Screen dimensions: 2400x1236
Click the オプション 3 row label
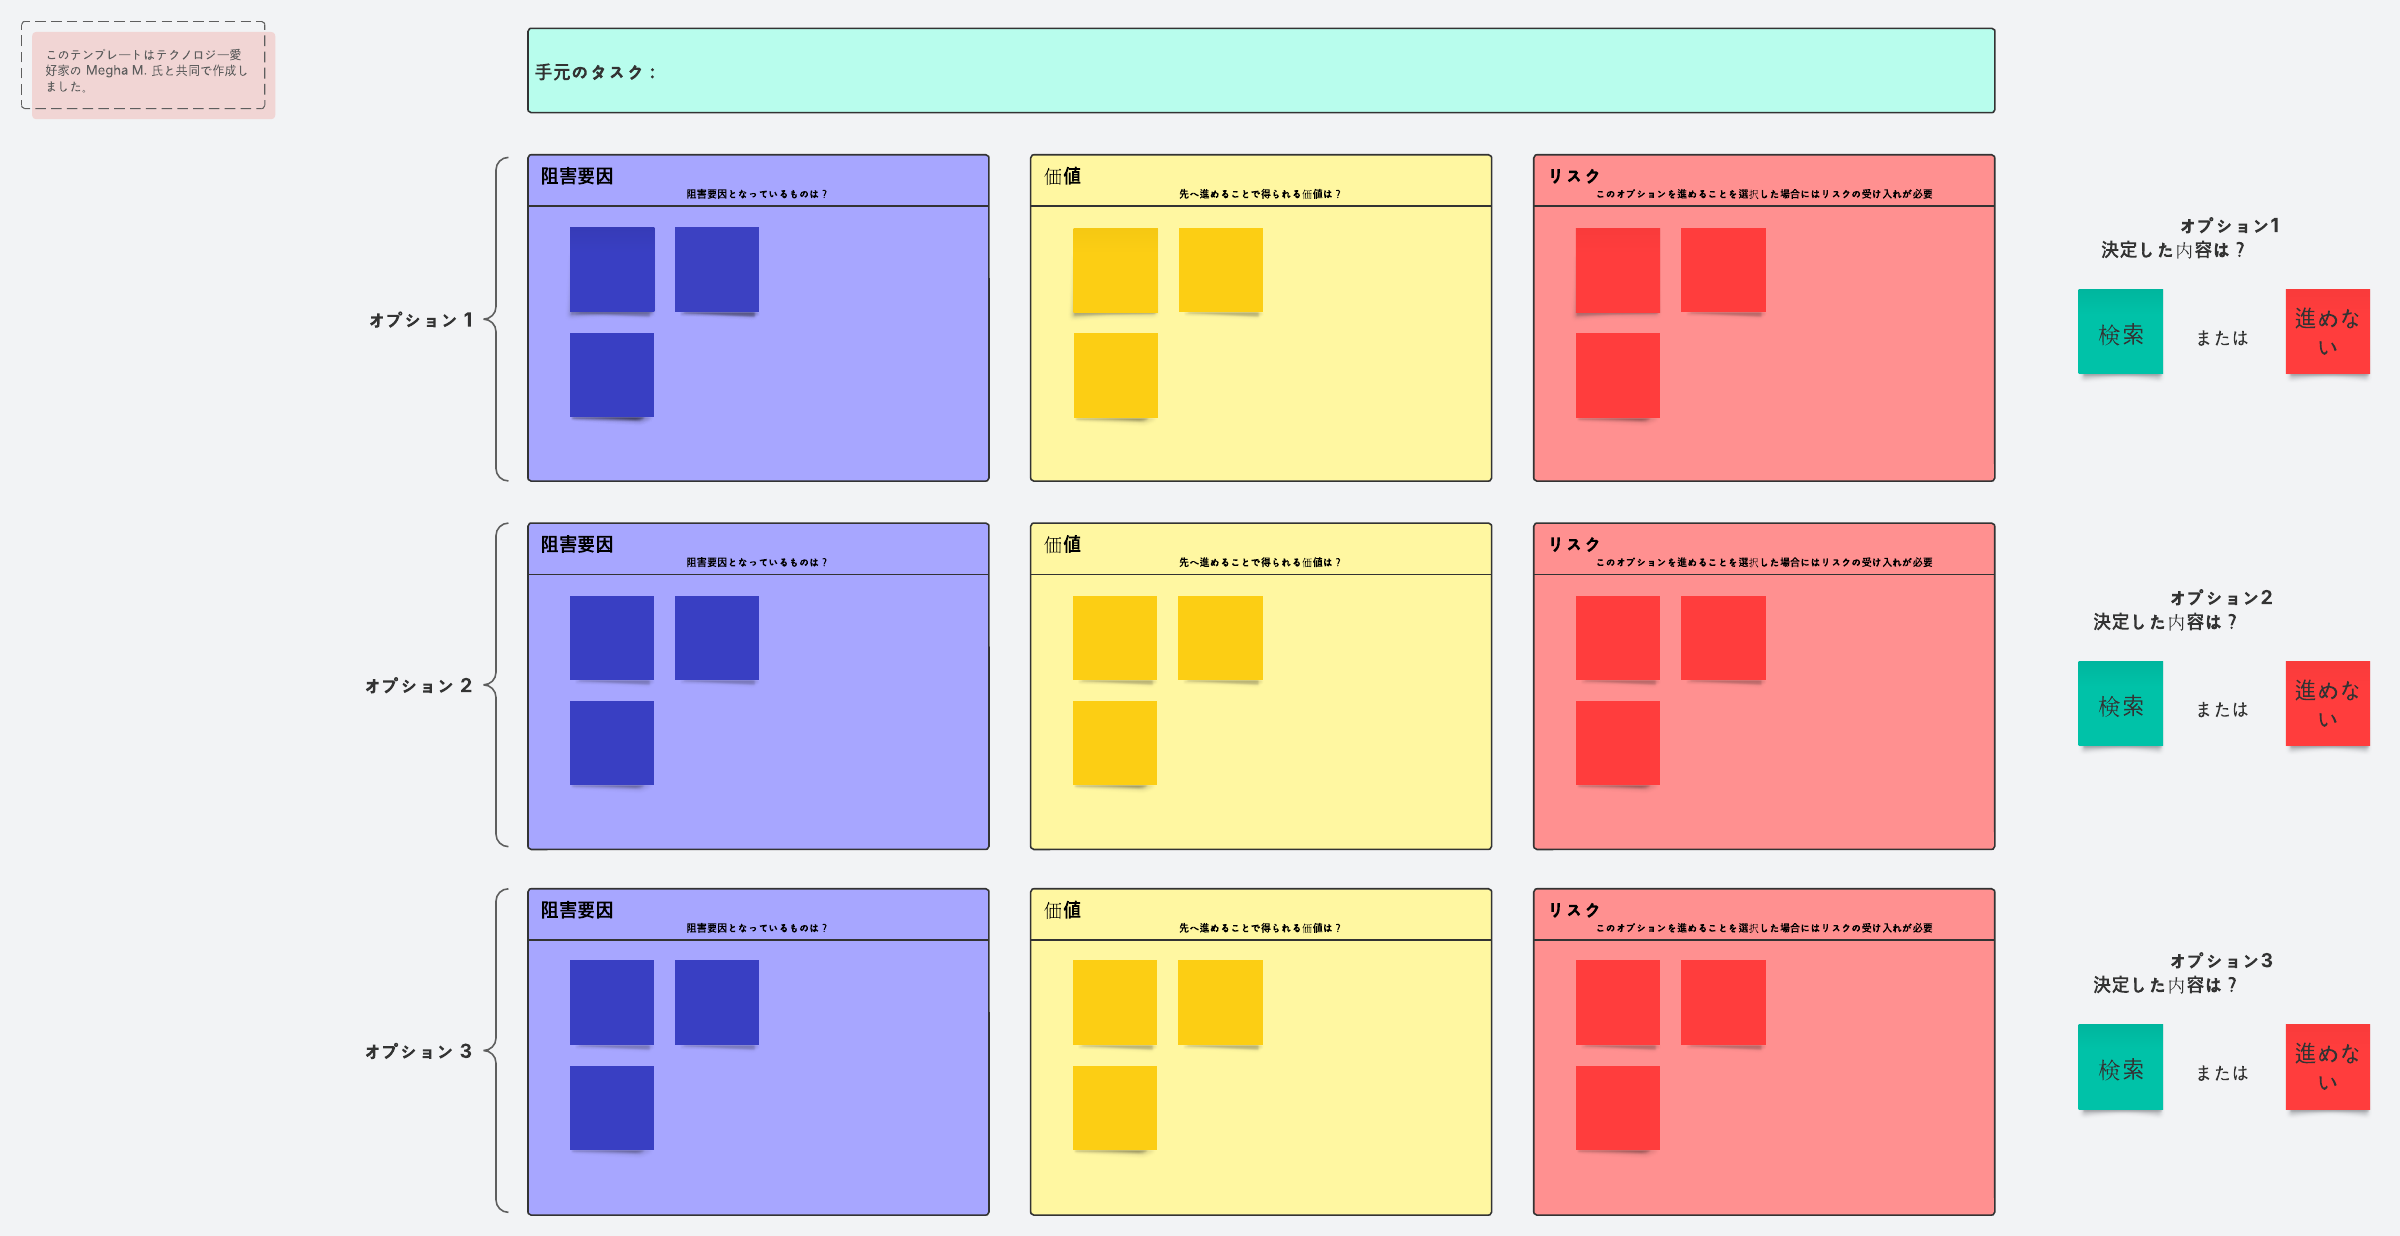click(x=418, y=1052)
